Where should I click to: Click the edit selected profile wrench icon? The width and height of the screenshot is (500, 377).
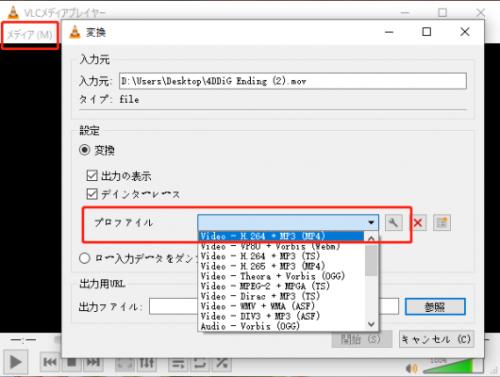[394, 223]
